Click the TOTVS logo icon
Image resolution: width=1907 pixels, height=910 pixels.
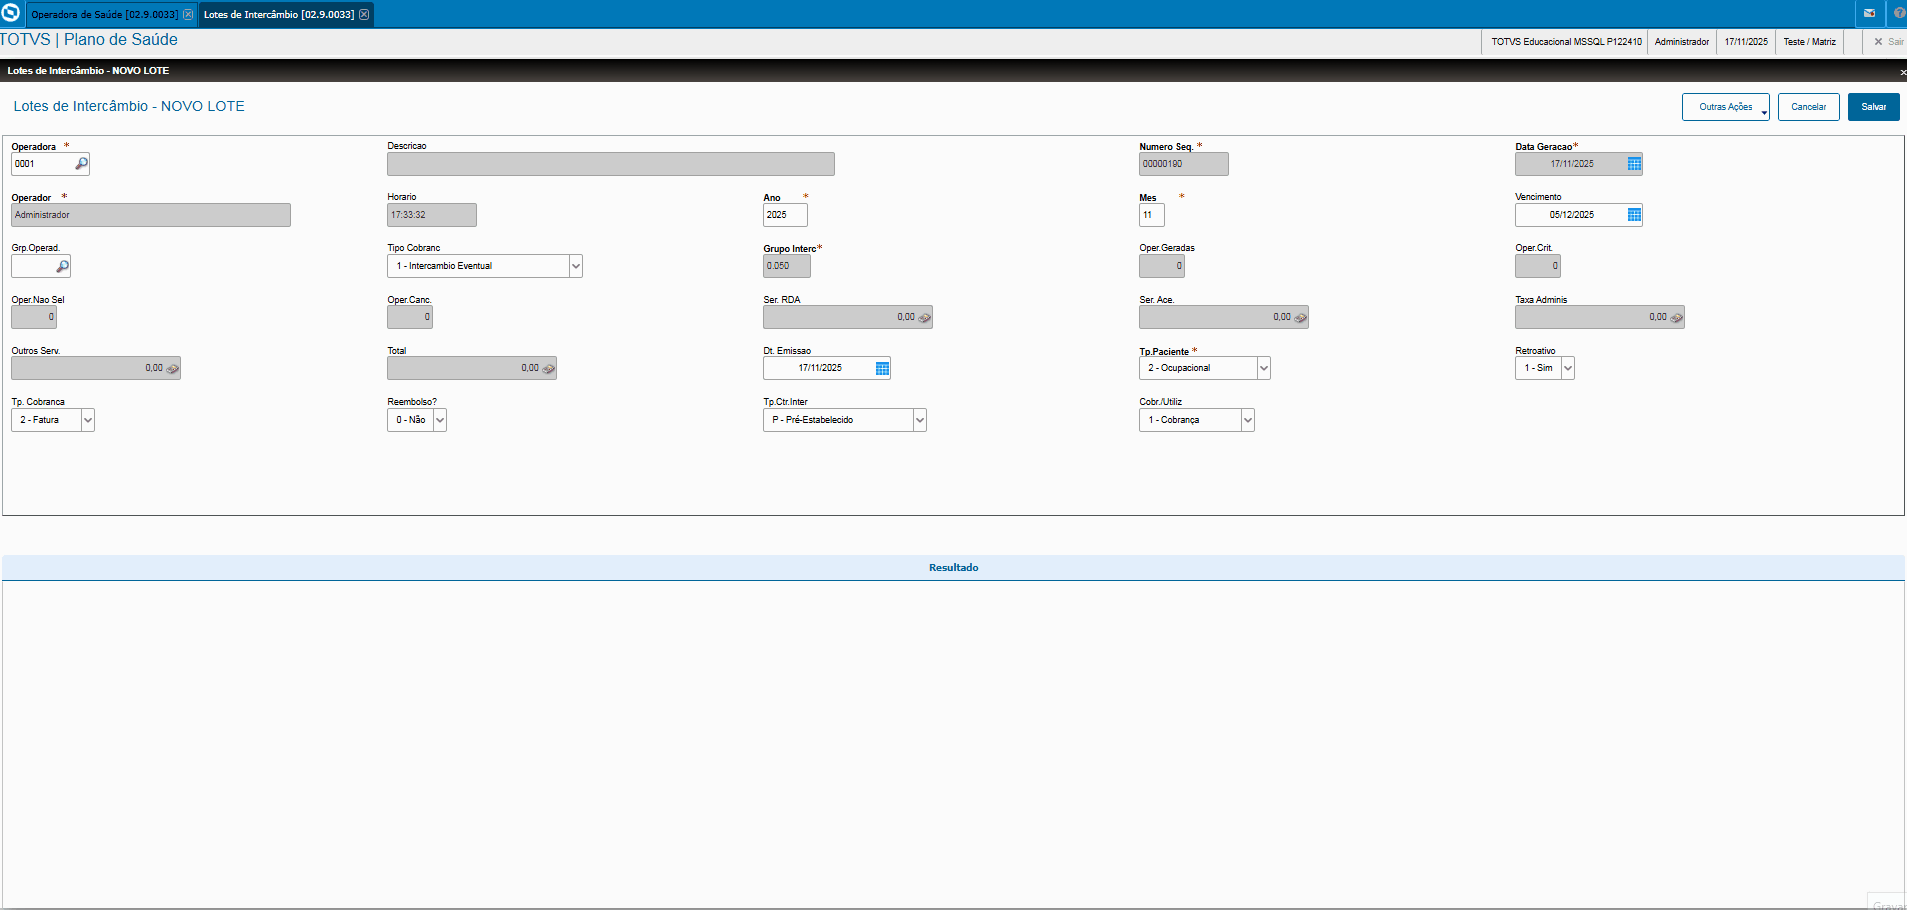click(11, 13)
